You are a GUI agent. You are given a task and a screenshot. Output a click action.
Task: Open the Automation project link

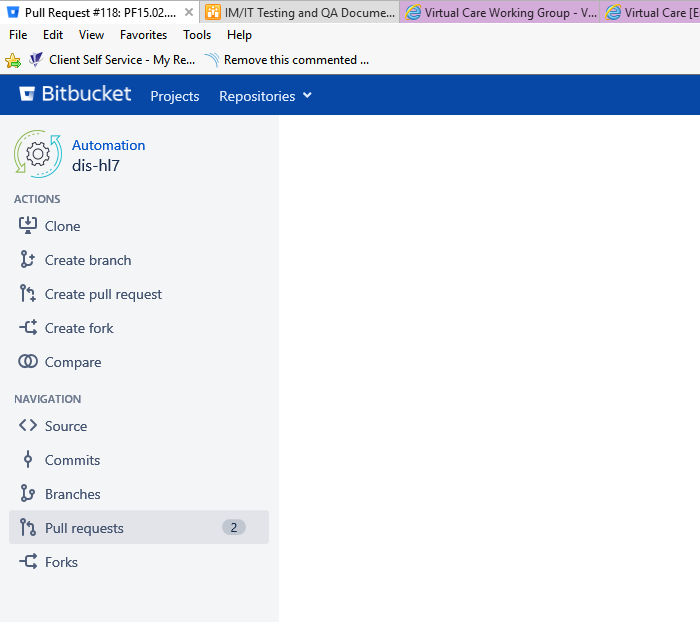pyautogui.click(x=108, y=145)
